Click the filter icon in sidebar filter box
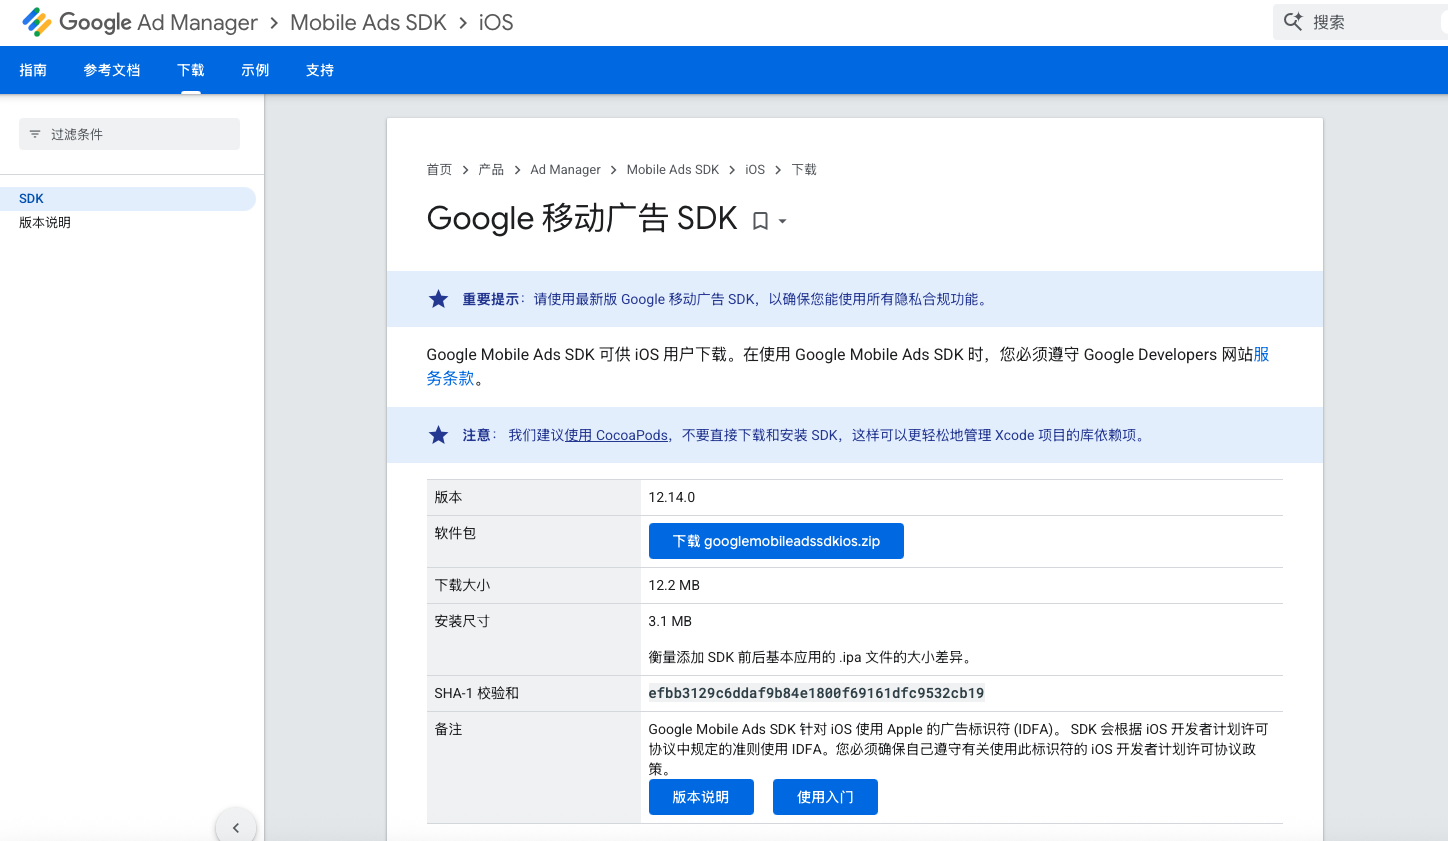The height and width of the screenshot is (841, 1448). coord(35,134)
